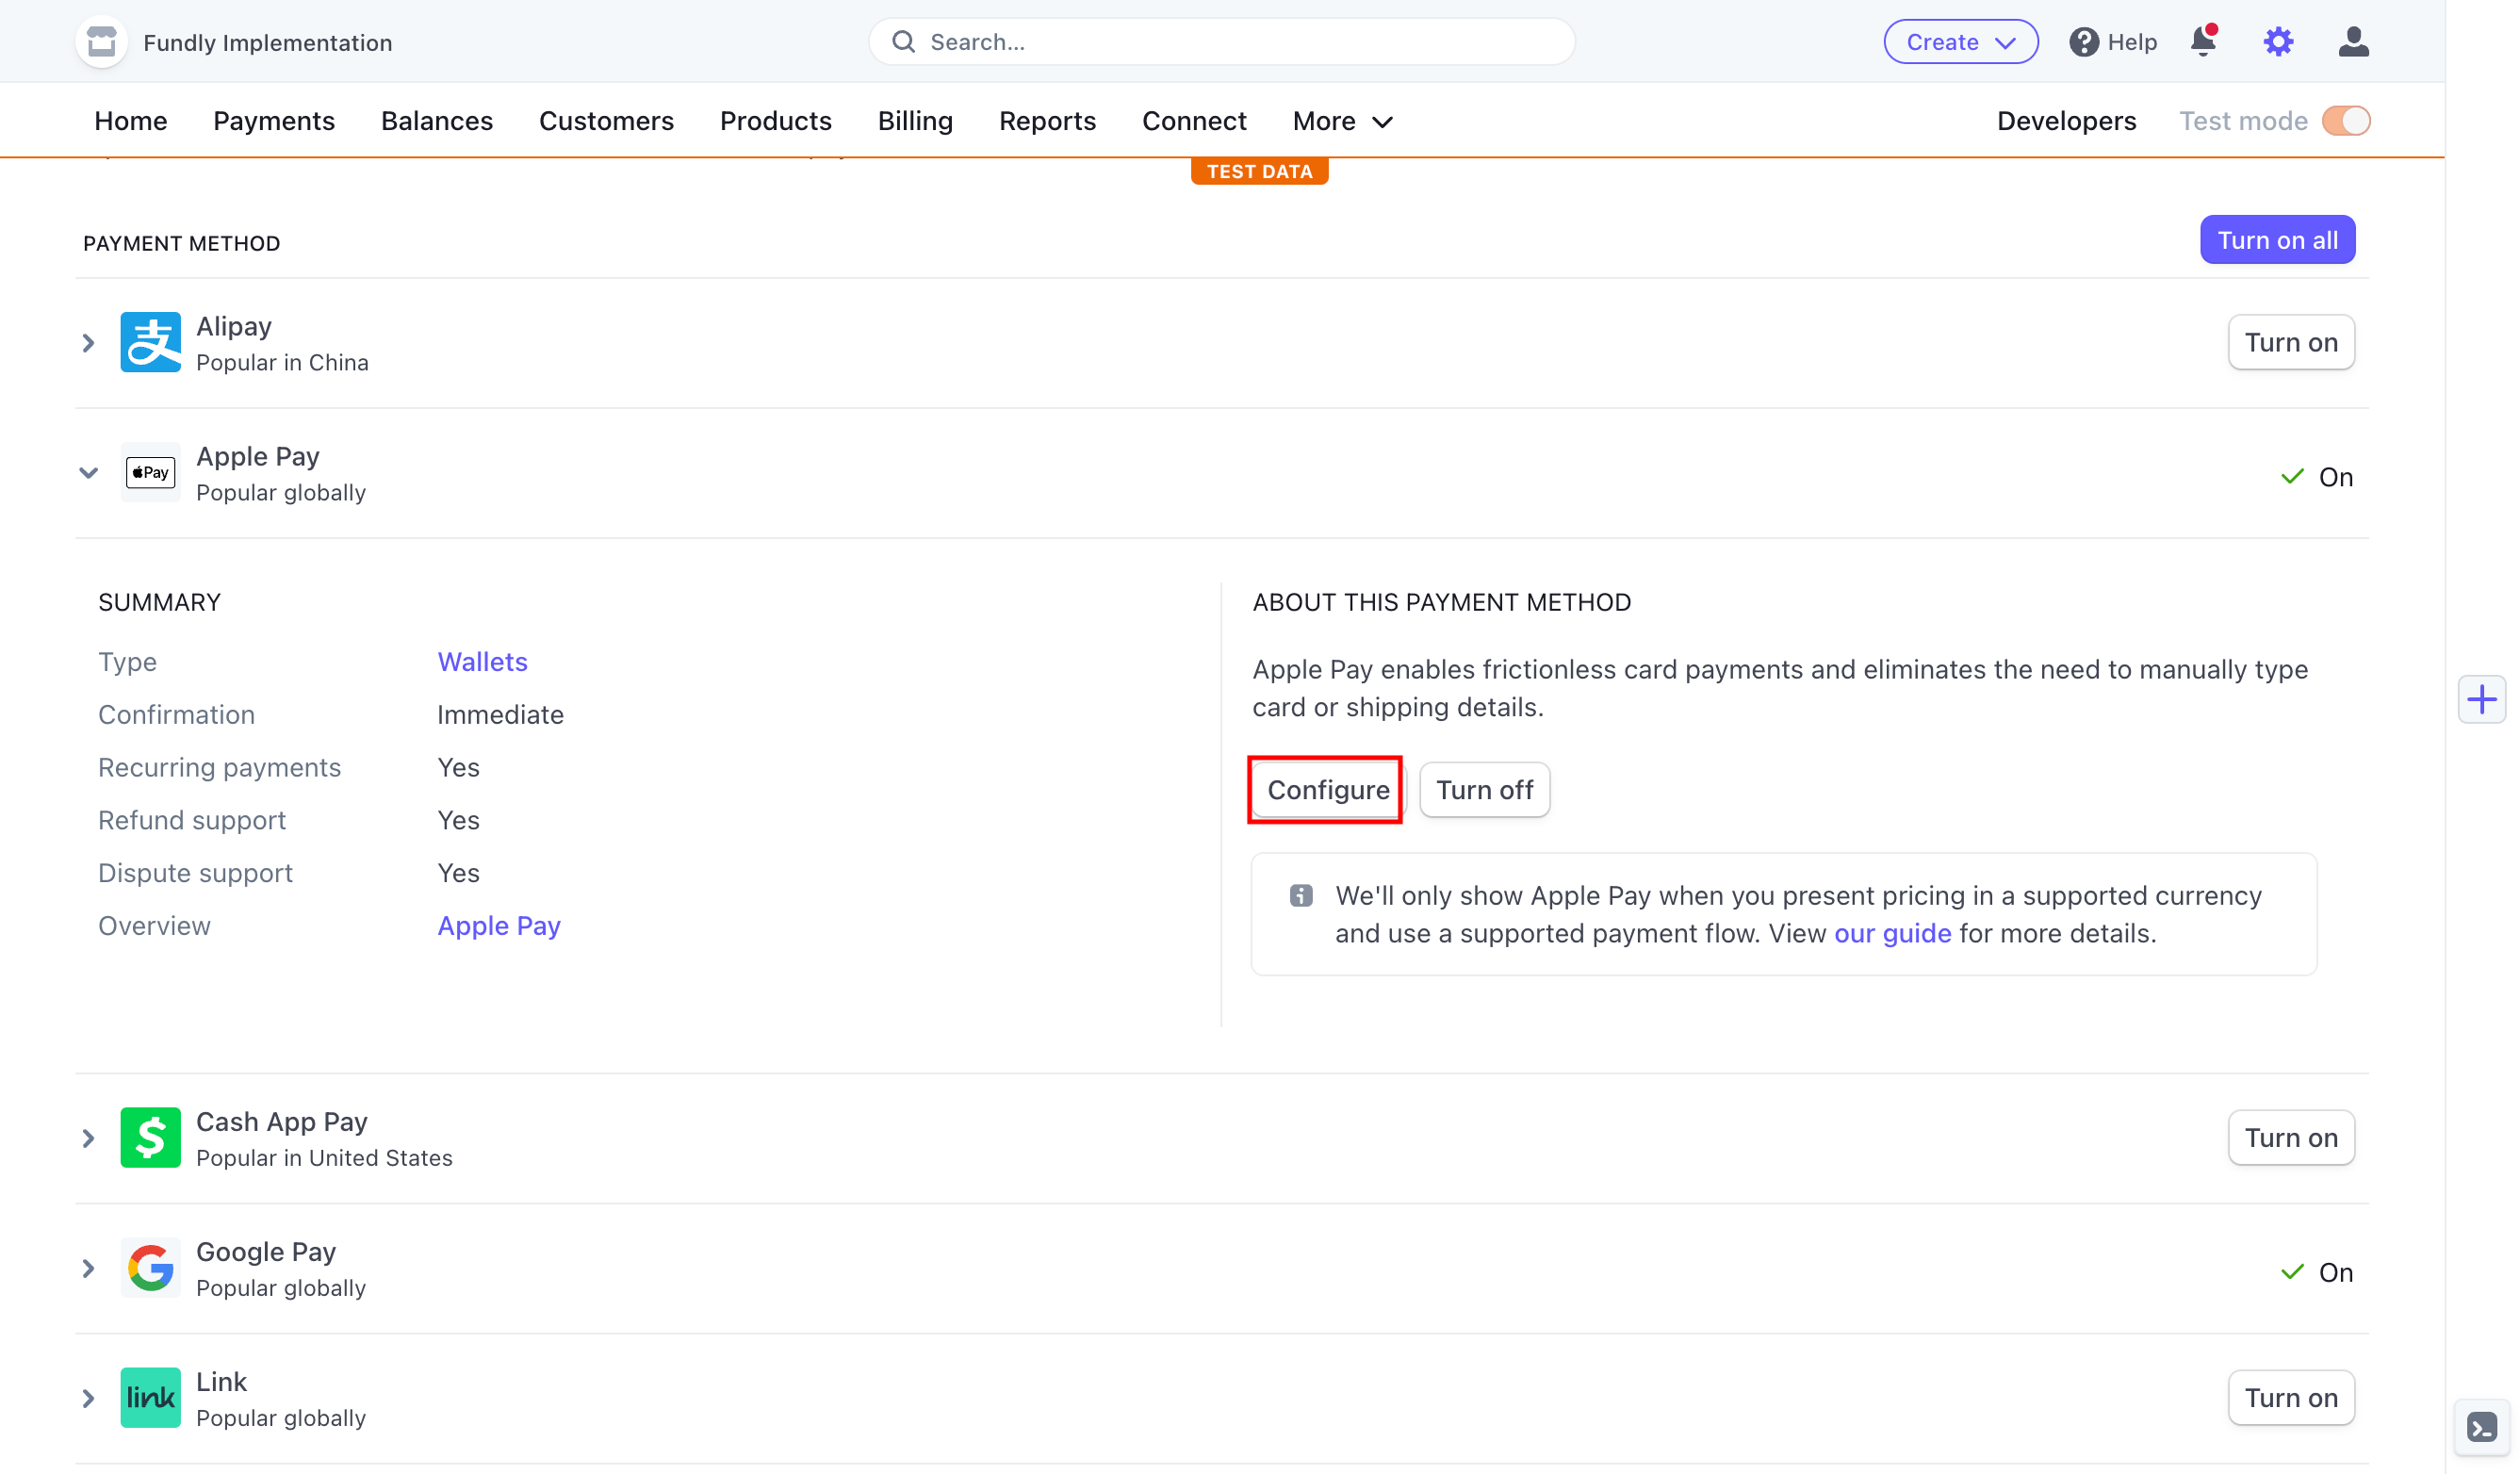This screenshot has height=1474, width=2520.
Task: Open the Wallets type link
Action: [x=482, y=662]
